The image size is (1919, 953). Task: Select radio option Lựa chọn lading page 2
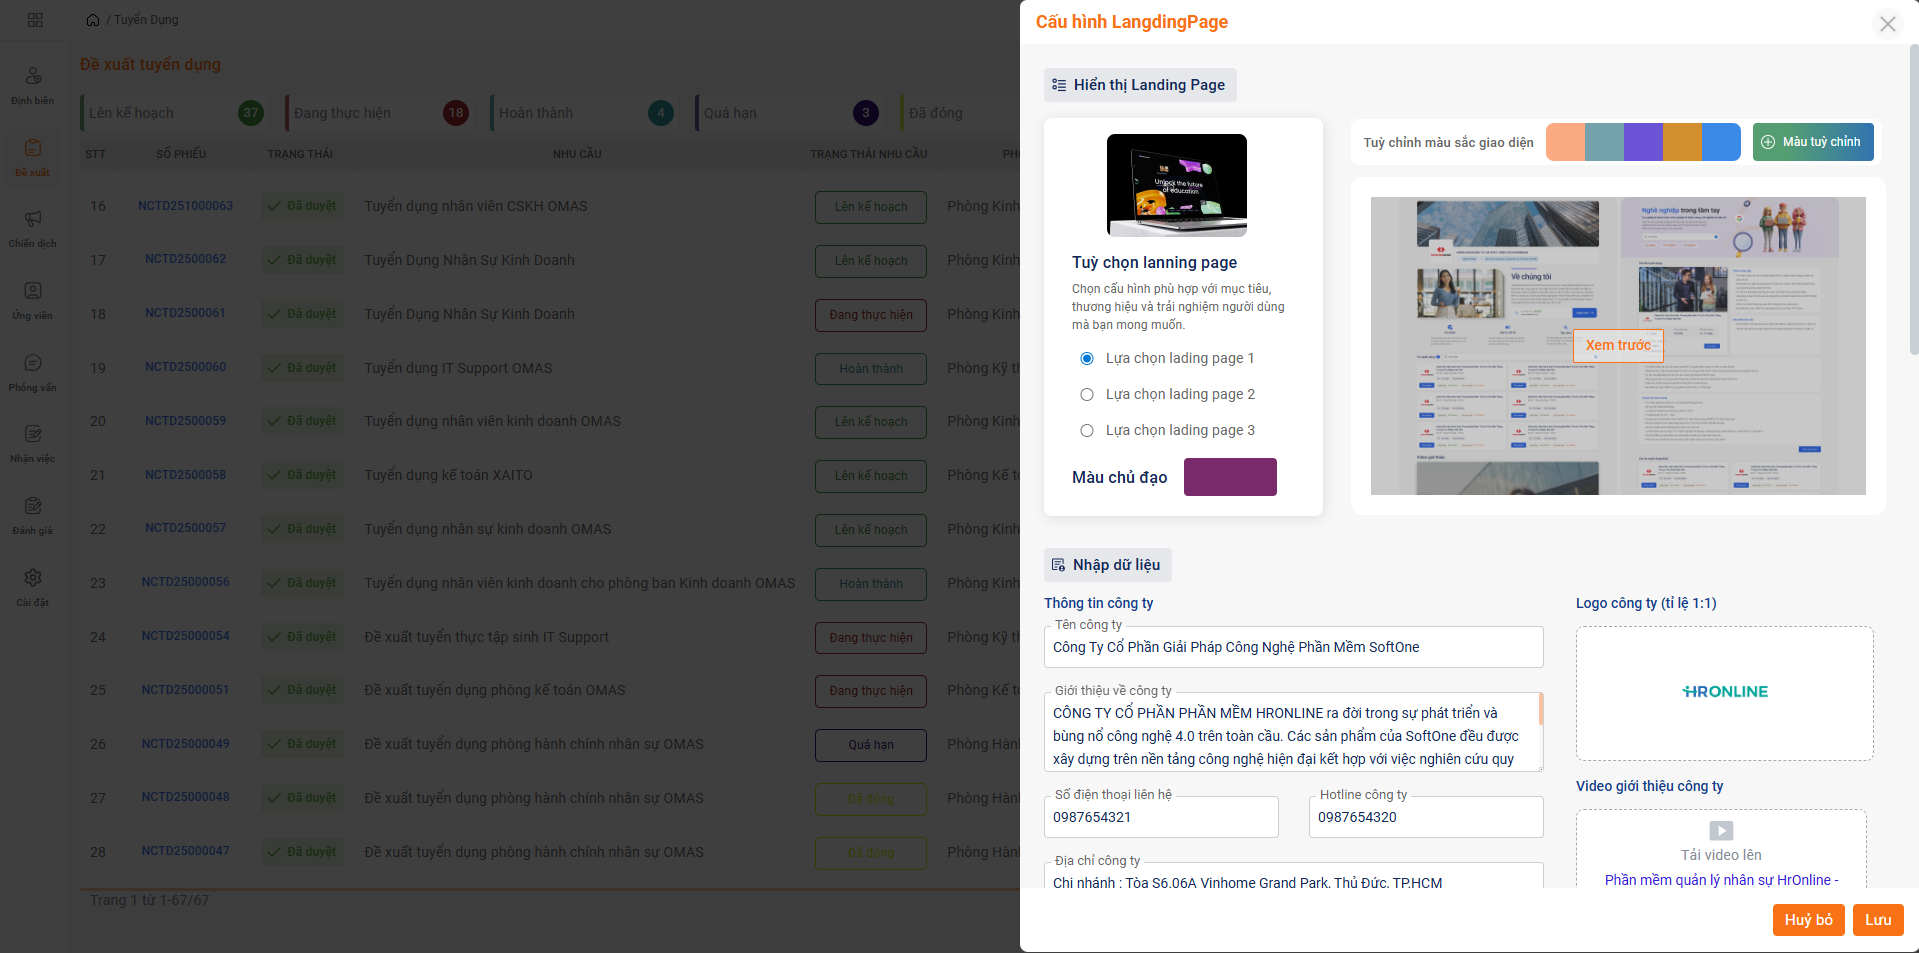[x=1087, y=394]
